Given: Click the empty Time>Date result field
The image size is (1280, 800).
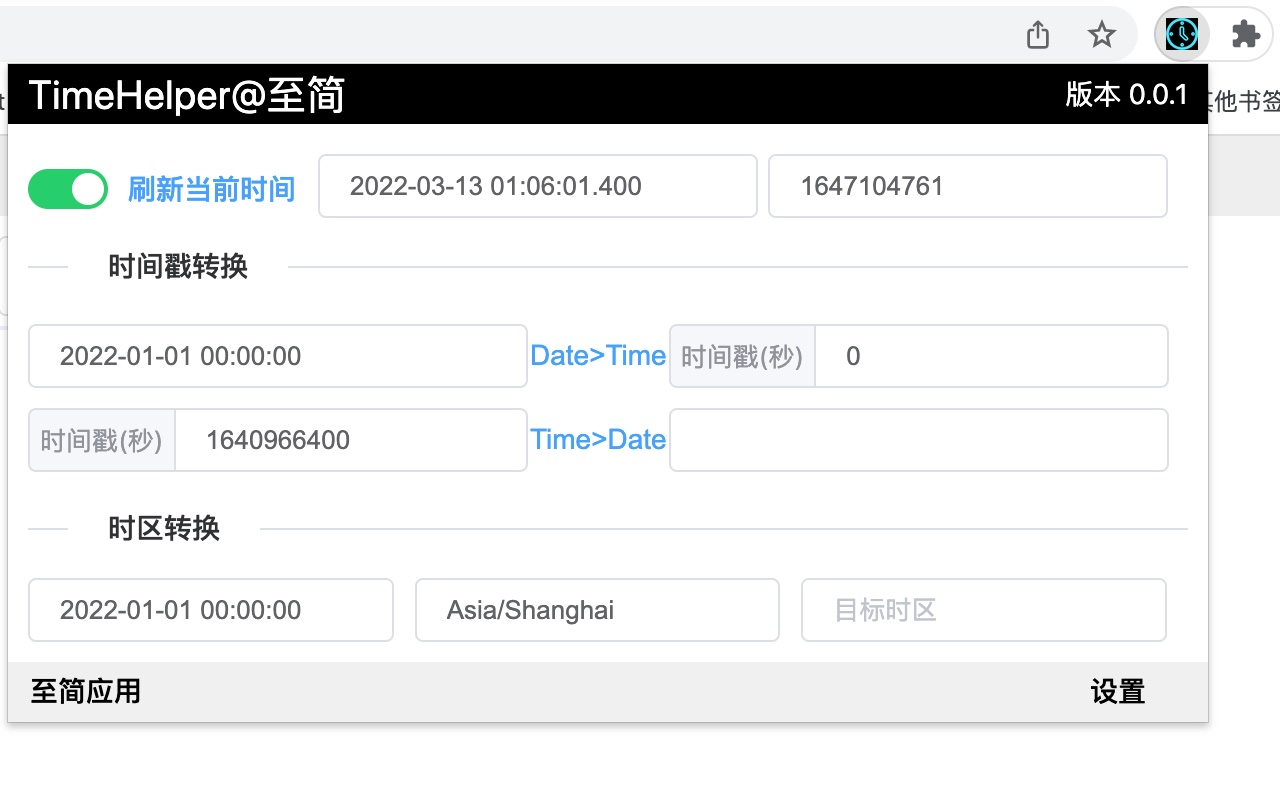Looking at the screenshot, I should click(x=918, y=440).
